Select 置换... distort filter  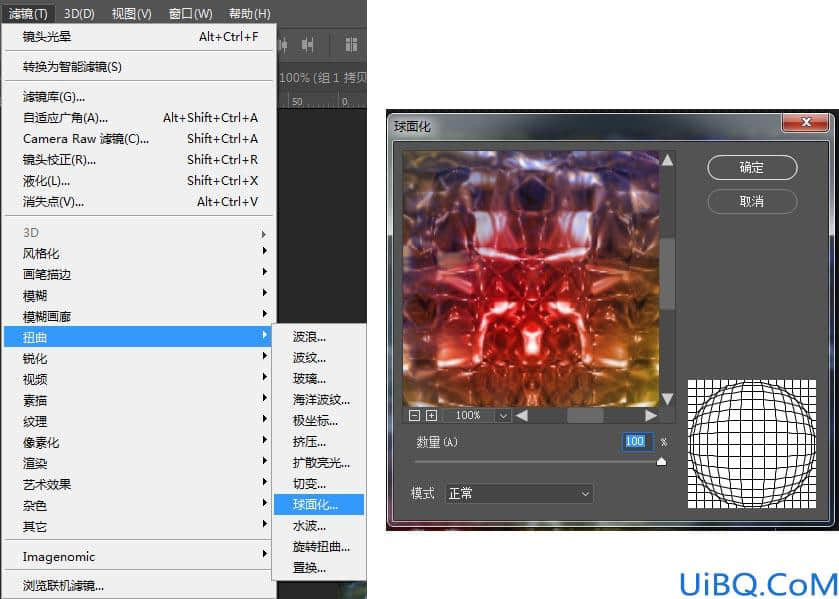pyautogui.click(x=319, y=567)
